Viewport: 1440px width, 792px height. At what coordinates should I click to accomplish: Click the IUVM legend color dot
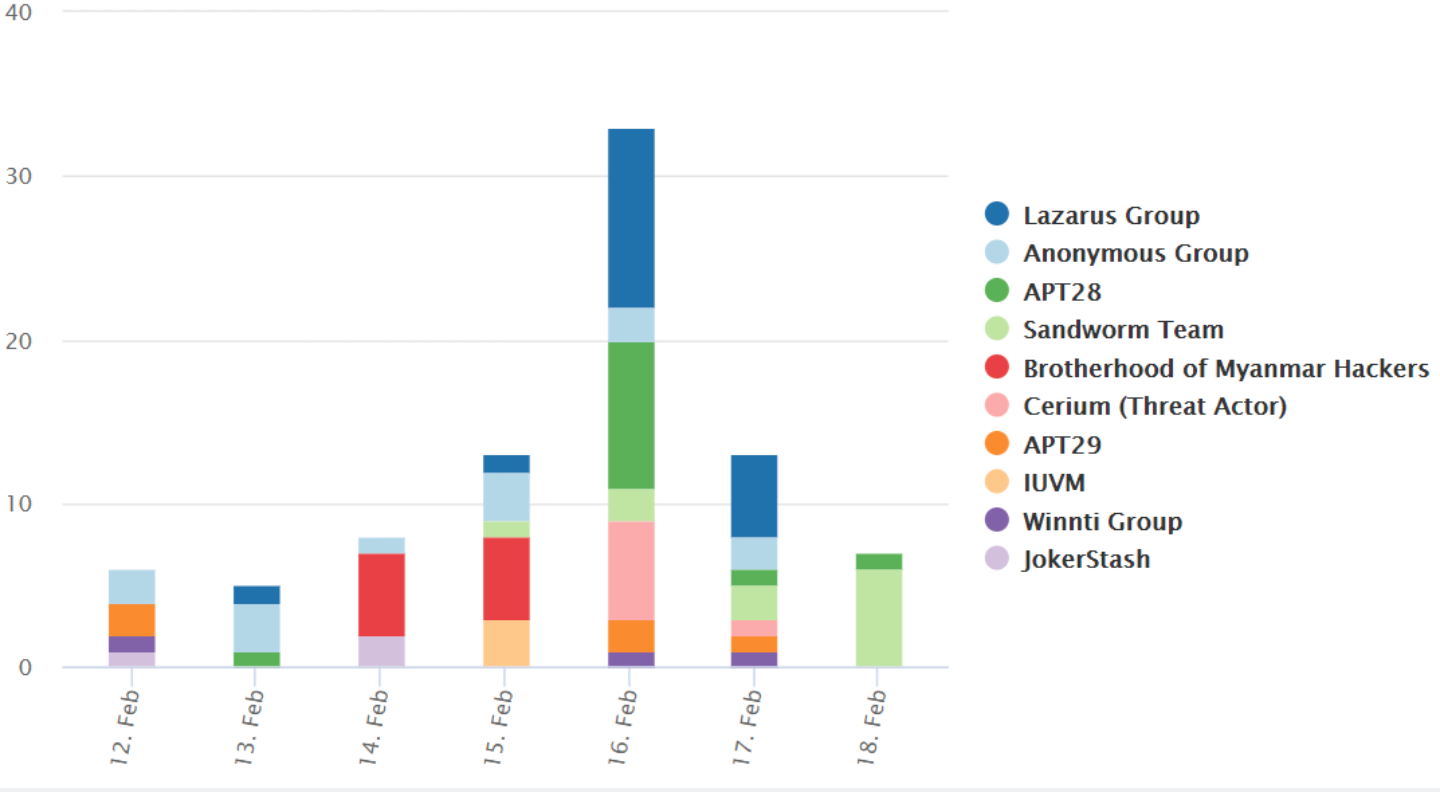tap(997, 483)
